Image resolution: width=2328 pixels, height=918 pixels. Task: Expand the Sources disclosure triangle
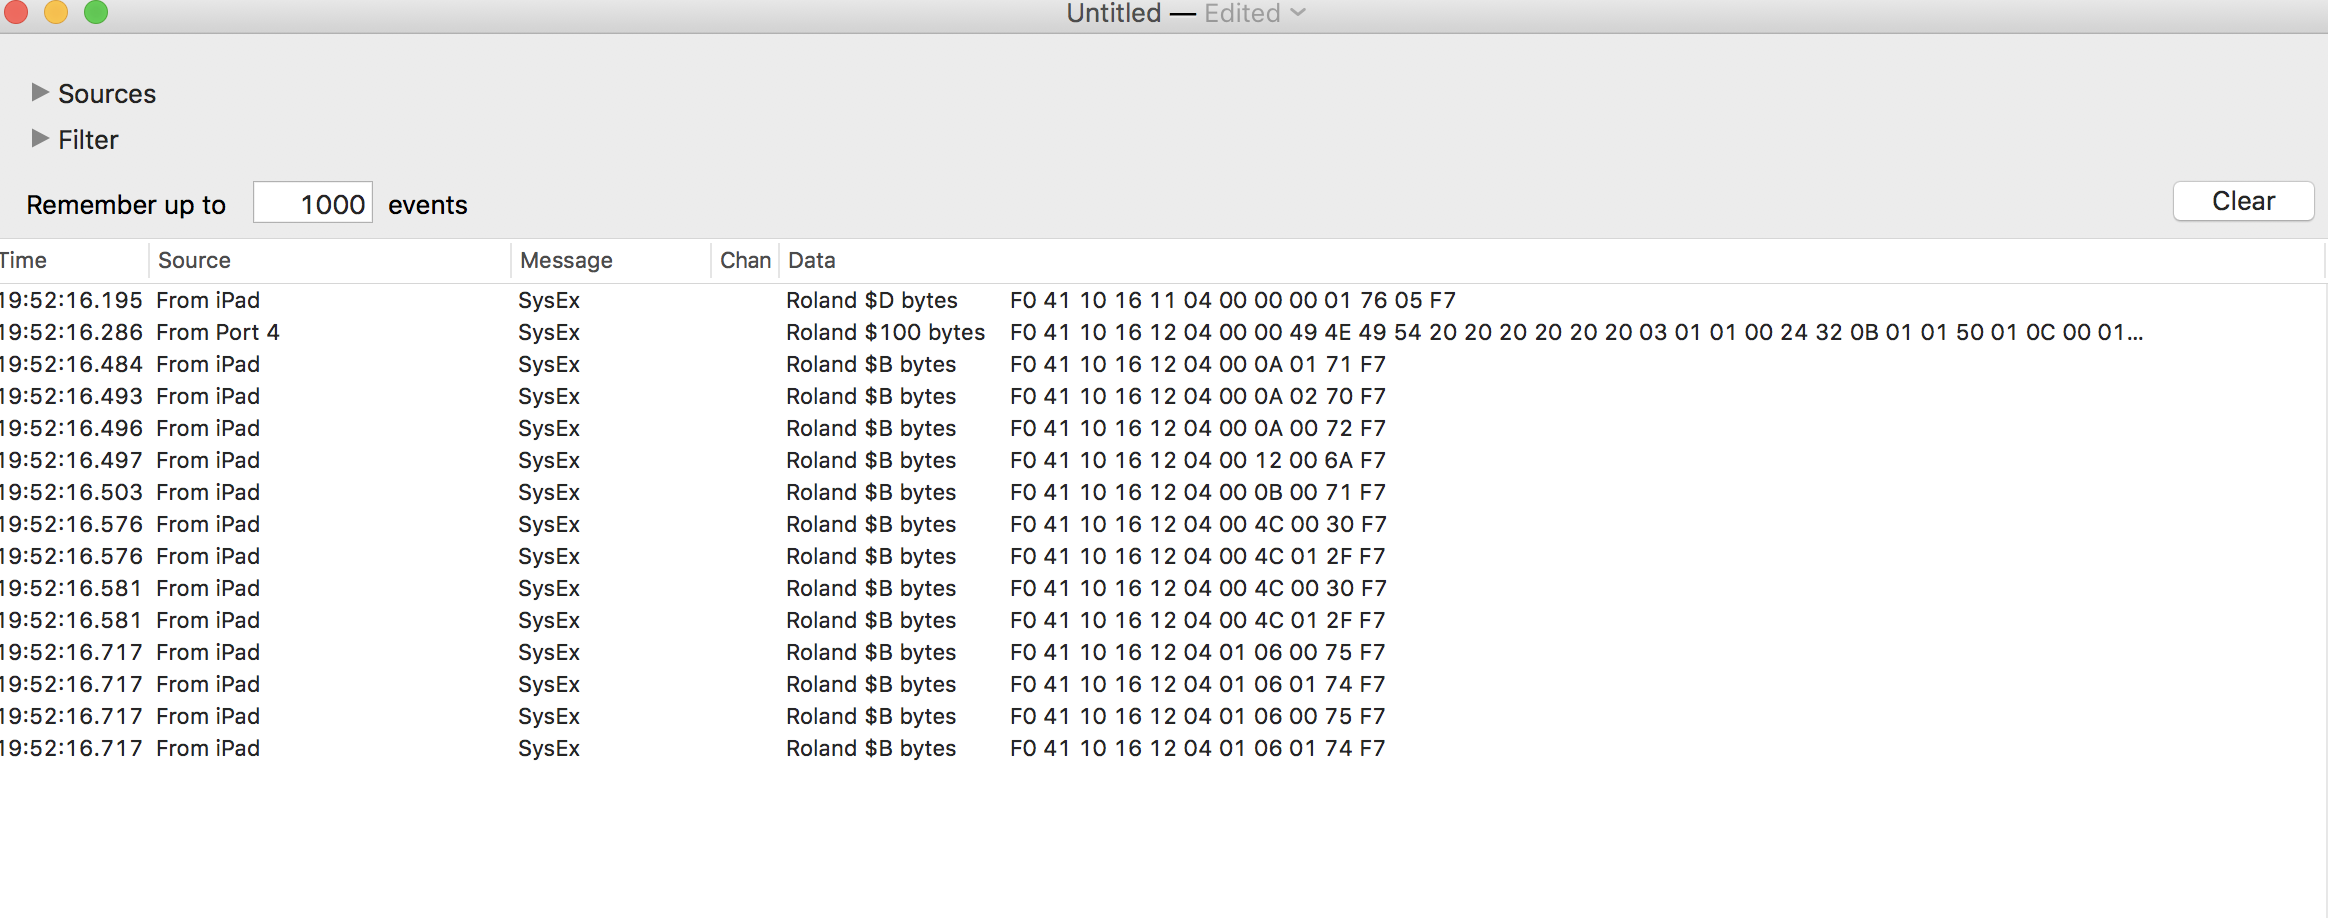[40, 92]
